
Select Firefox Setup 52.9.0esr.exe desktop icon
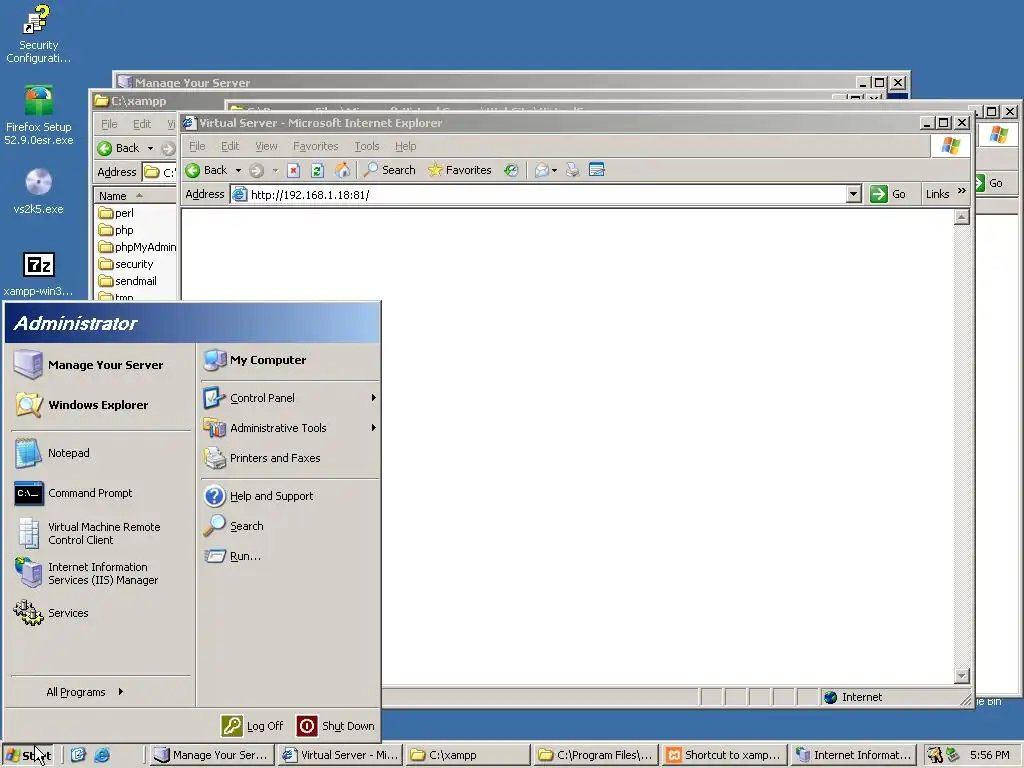[x=39, y=115]
